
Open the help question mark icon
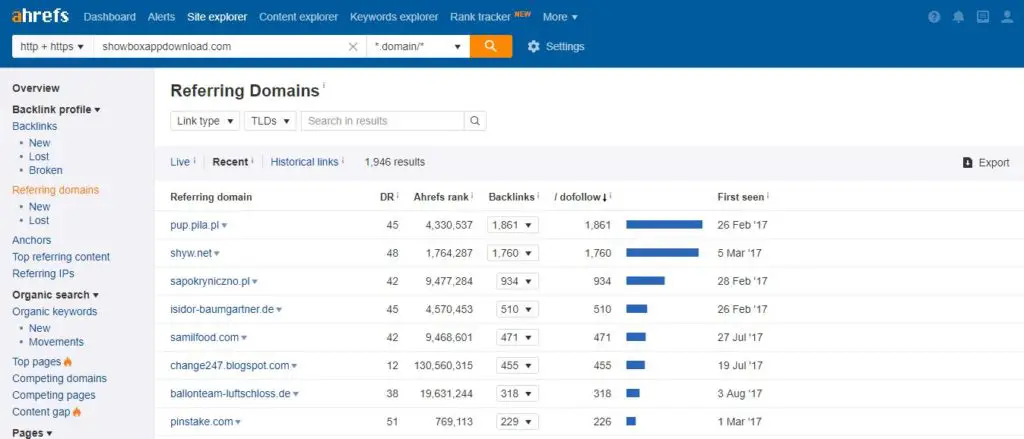pos(934,17)
